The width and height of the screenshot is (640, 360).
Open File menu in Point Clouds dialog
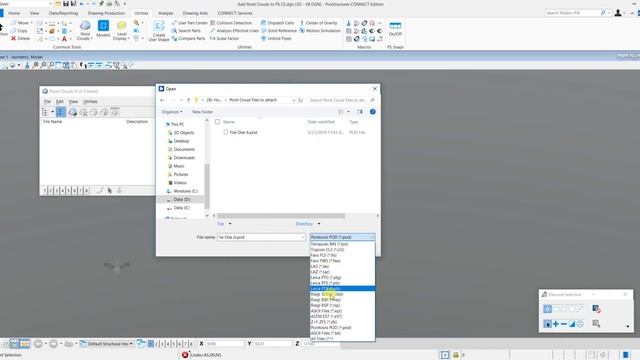pyautogui.click(x=47, y=102)
